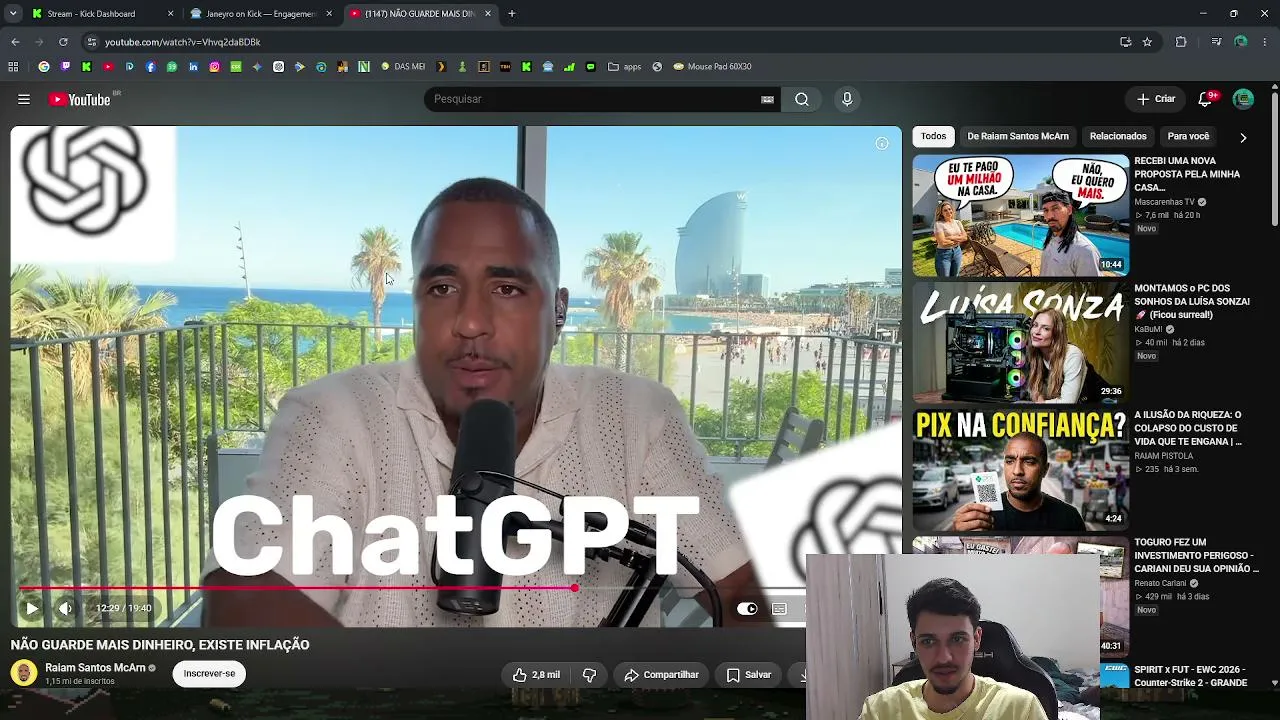The height and width of the screenshot is (720, 1280).
Task: Open YouTube notifications bell
Action: (1206, 99)
